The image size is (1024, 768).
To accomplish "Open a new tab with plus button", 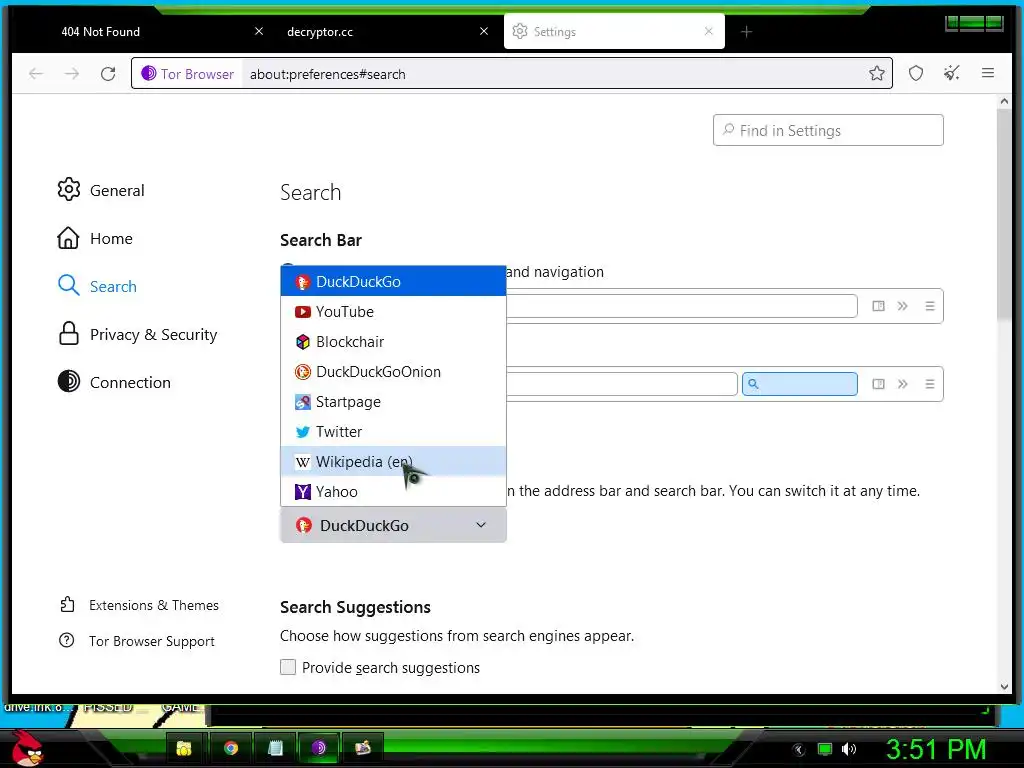I will [x=746, y=31].
